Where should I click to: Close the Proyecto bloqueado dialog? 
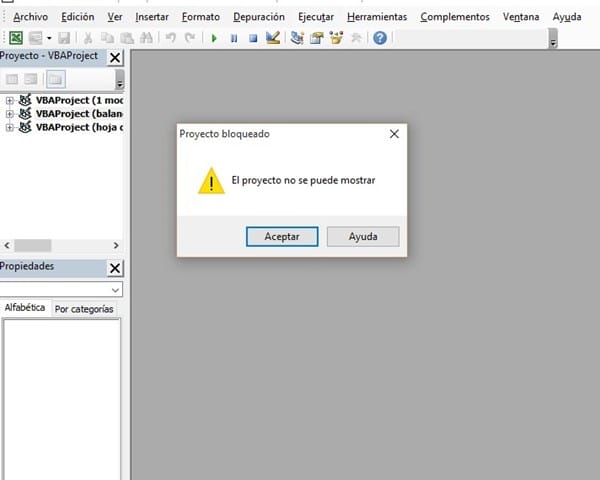pos(394,134)
